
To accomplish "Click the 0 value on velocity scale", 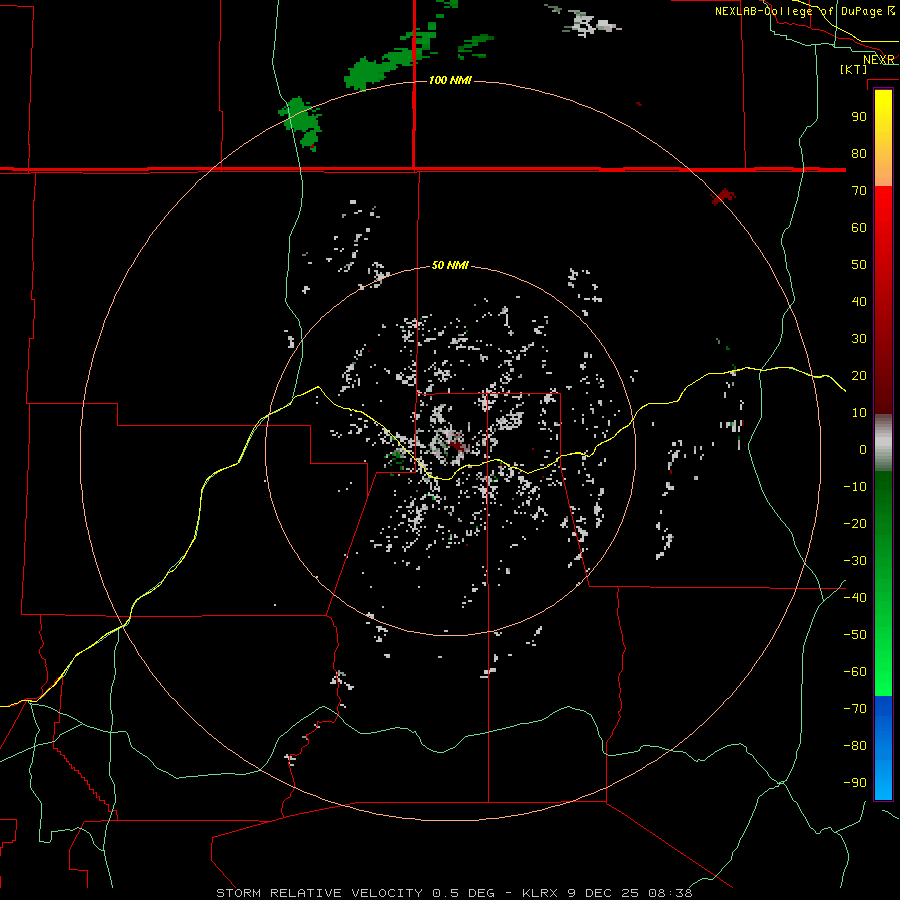I will (x=863, y=449).
